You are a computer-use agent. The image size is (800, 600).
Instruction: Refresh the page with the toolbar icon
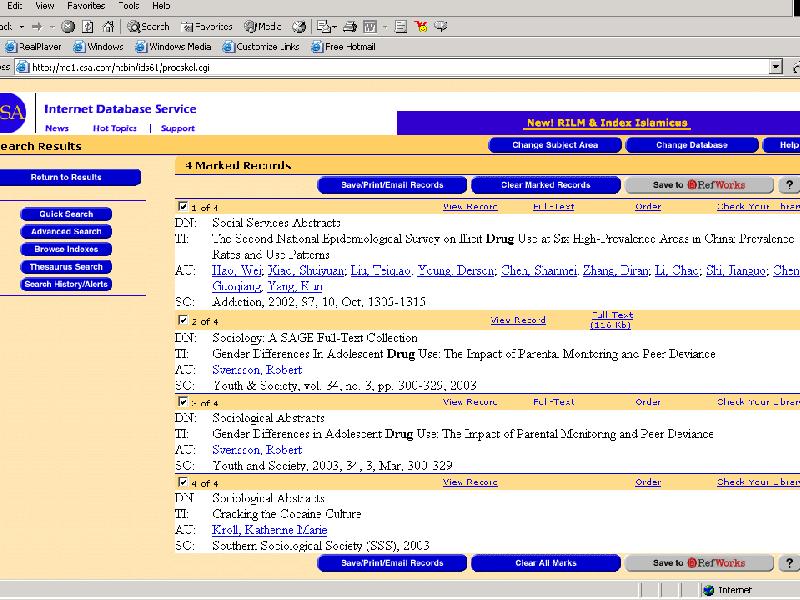point(88,27)
